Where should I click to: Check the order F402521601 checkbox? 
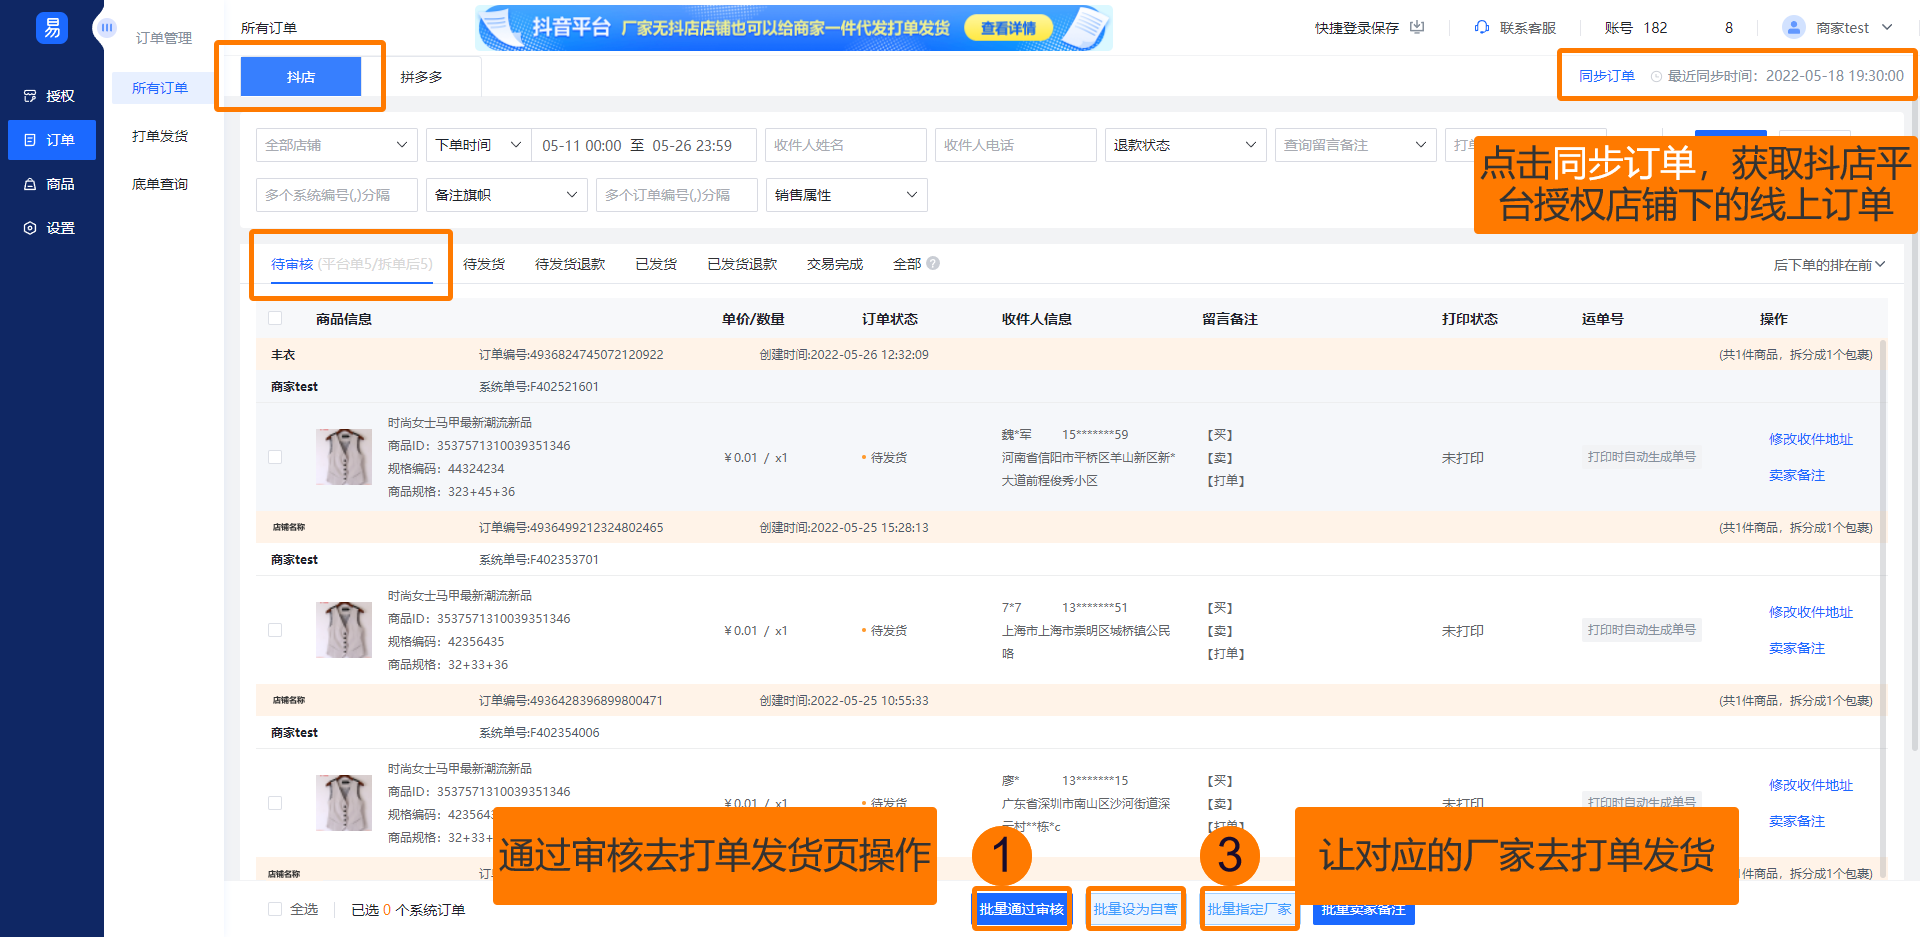pyautogui.click(x=275, y=457)
